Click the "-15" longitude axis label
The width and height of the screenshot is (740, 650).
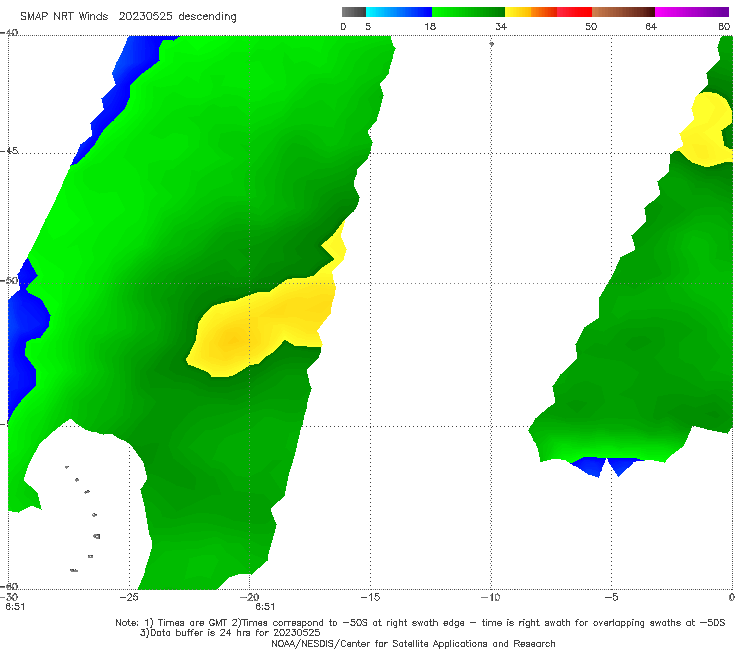pos(370,597)
